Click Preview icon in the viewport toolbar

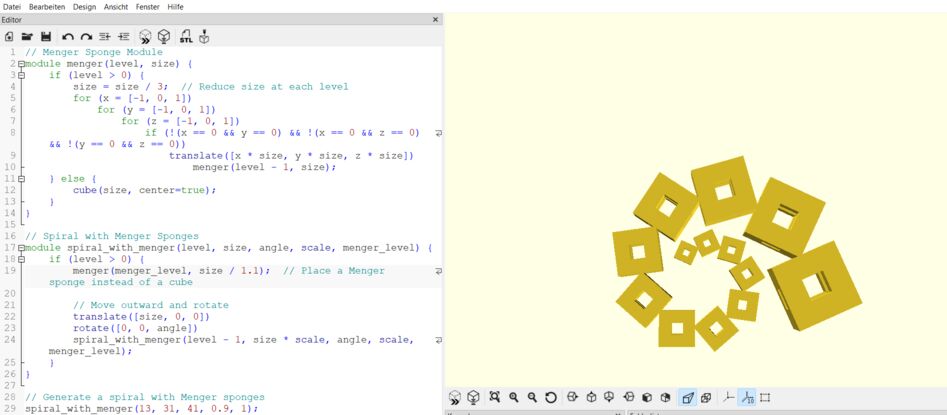455,397
